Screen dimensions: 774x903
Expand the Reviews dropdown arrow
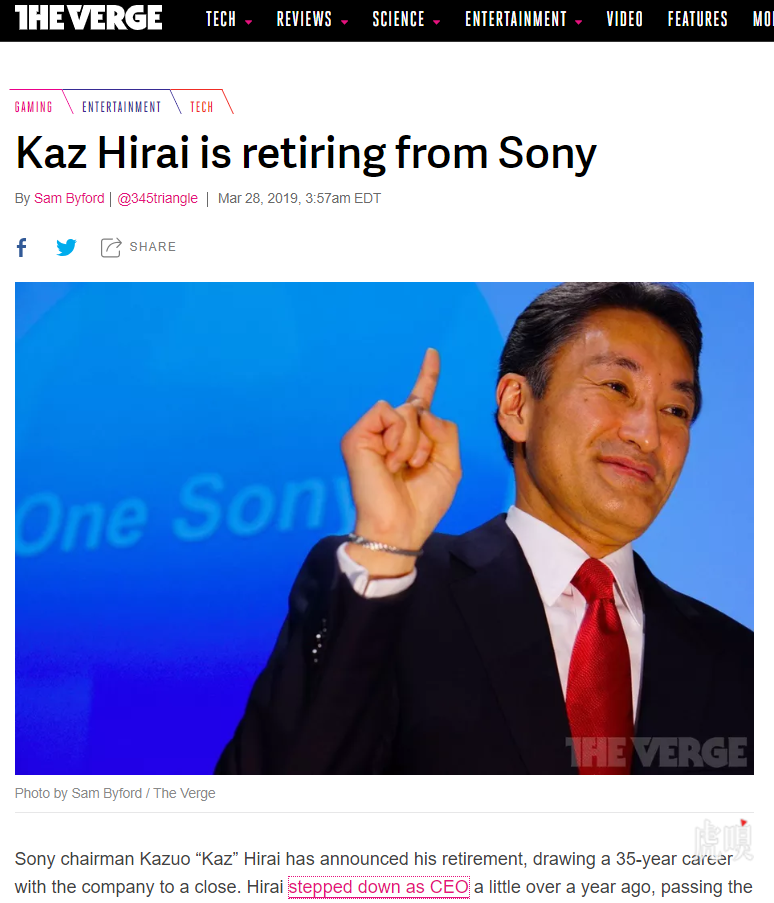point(344,22)
